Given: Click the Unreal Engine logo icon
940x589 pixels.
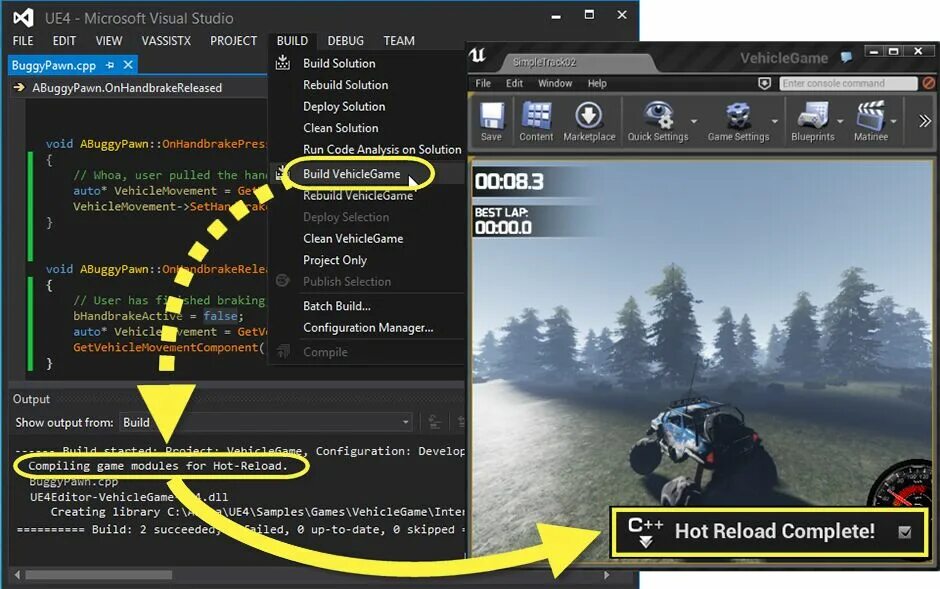Looking at the screenshot, I should pos(477,56).
